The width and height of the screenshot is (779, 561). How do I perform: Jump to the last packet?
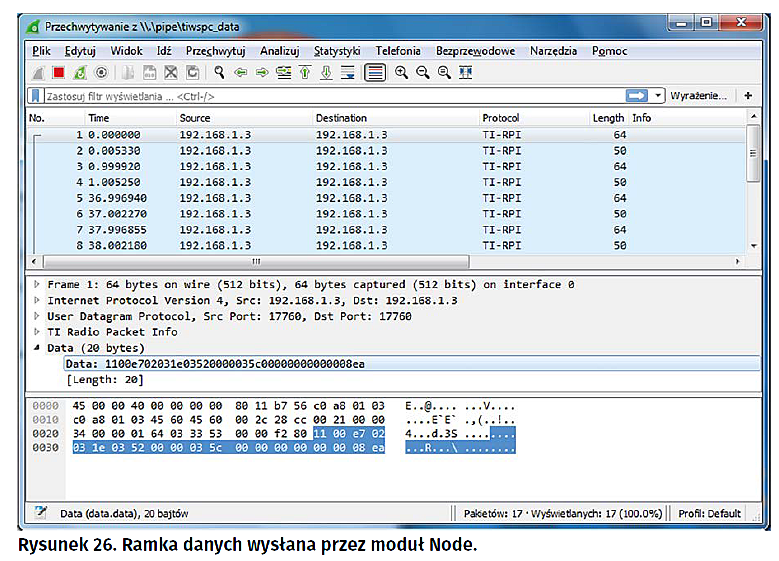326,72
